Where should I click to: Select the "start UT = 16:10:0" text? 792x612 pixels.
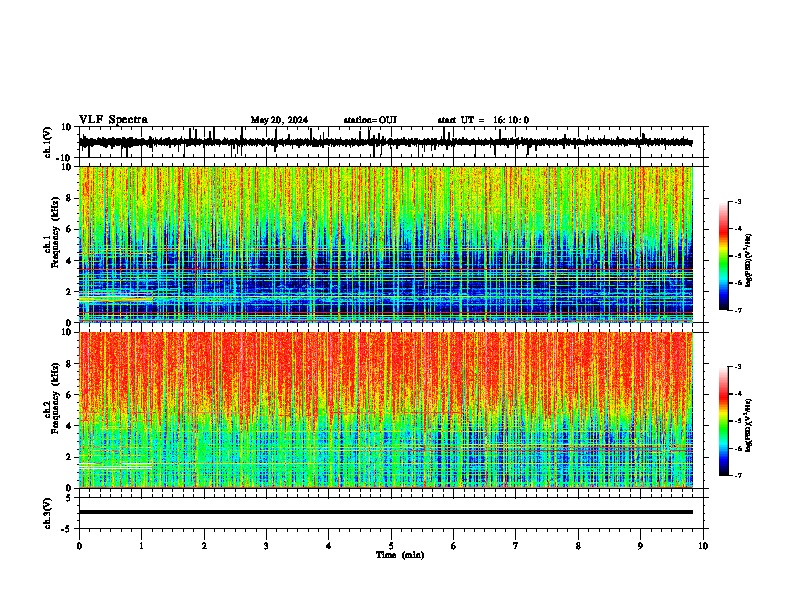[x=483, y=120]
